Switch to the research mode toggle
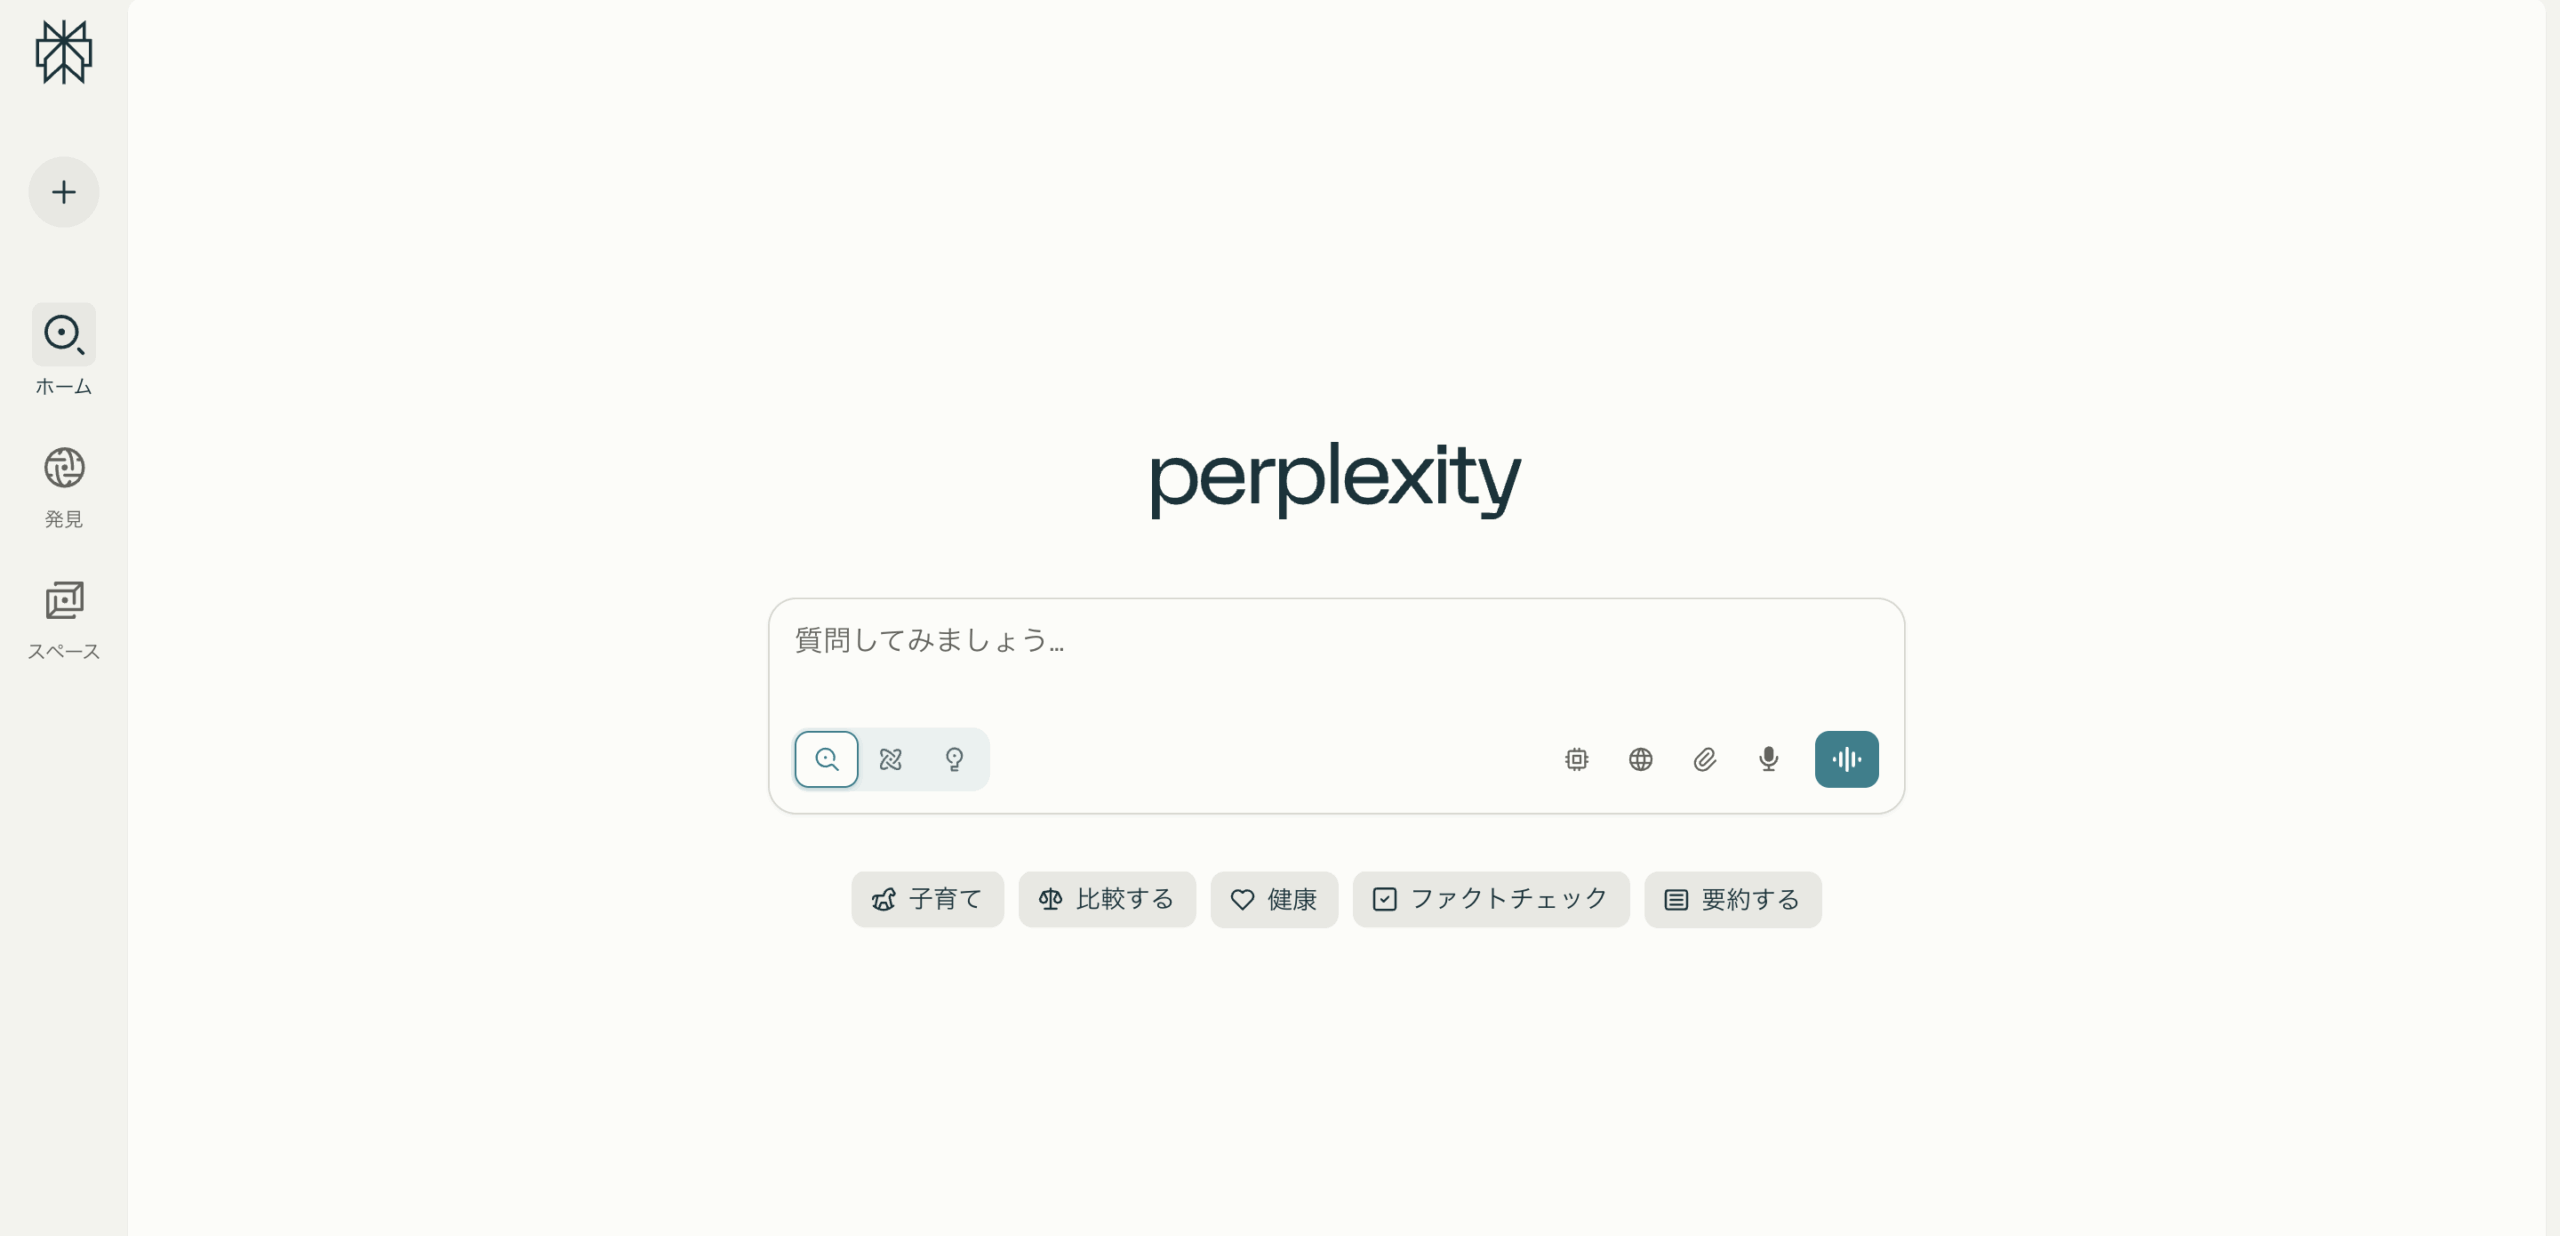The image size is (2560, 1236). pos(891,759)
